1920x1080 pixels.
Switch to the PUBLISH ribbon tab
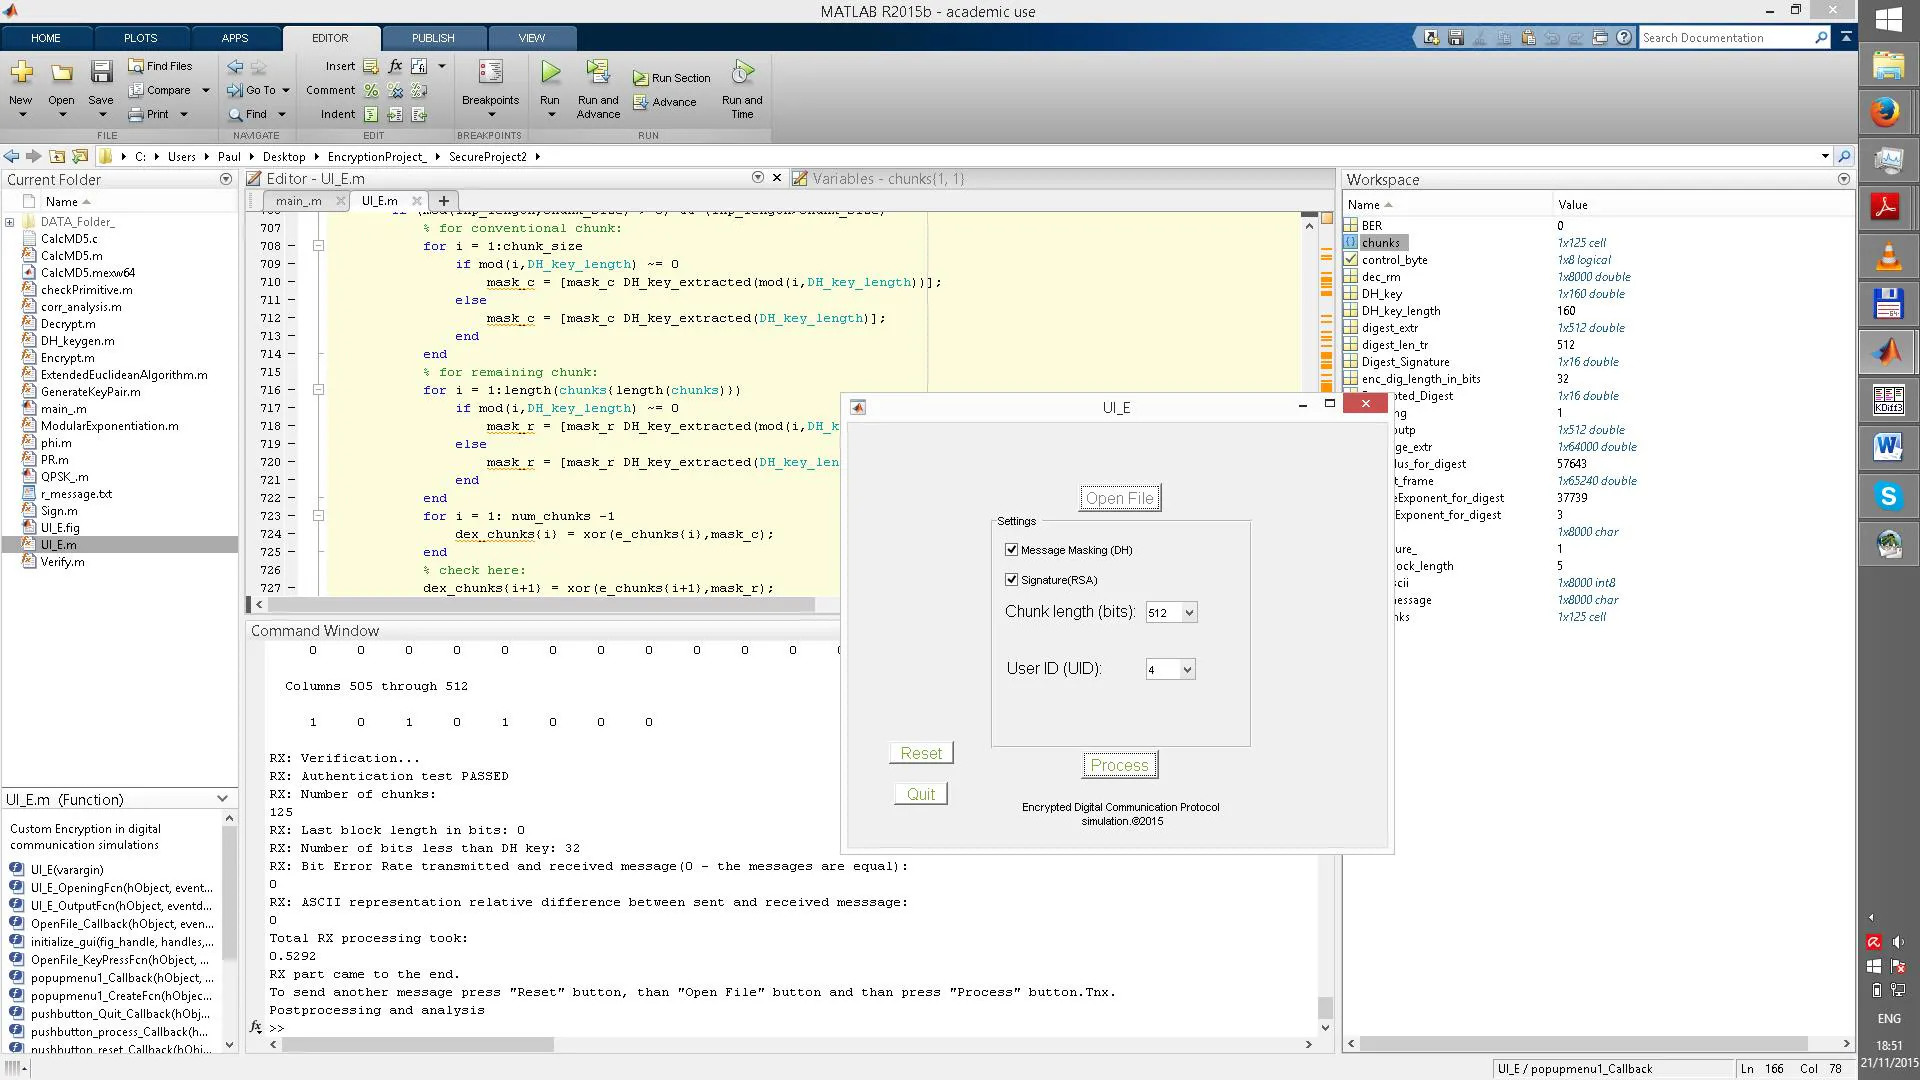coord(433,38)
